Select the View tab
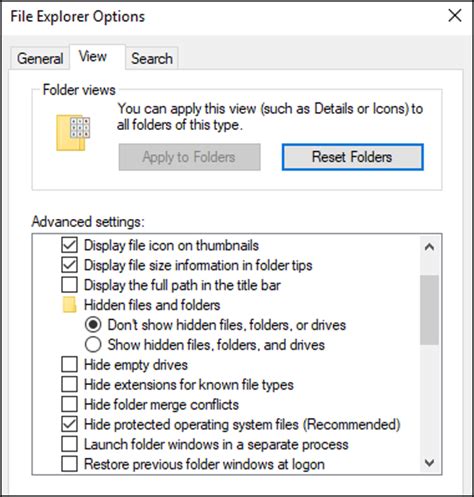The height and width of the screenshot is (497, 474). (97, 57)
